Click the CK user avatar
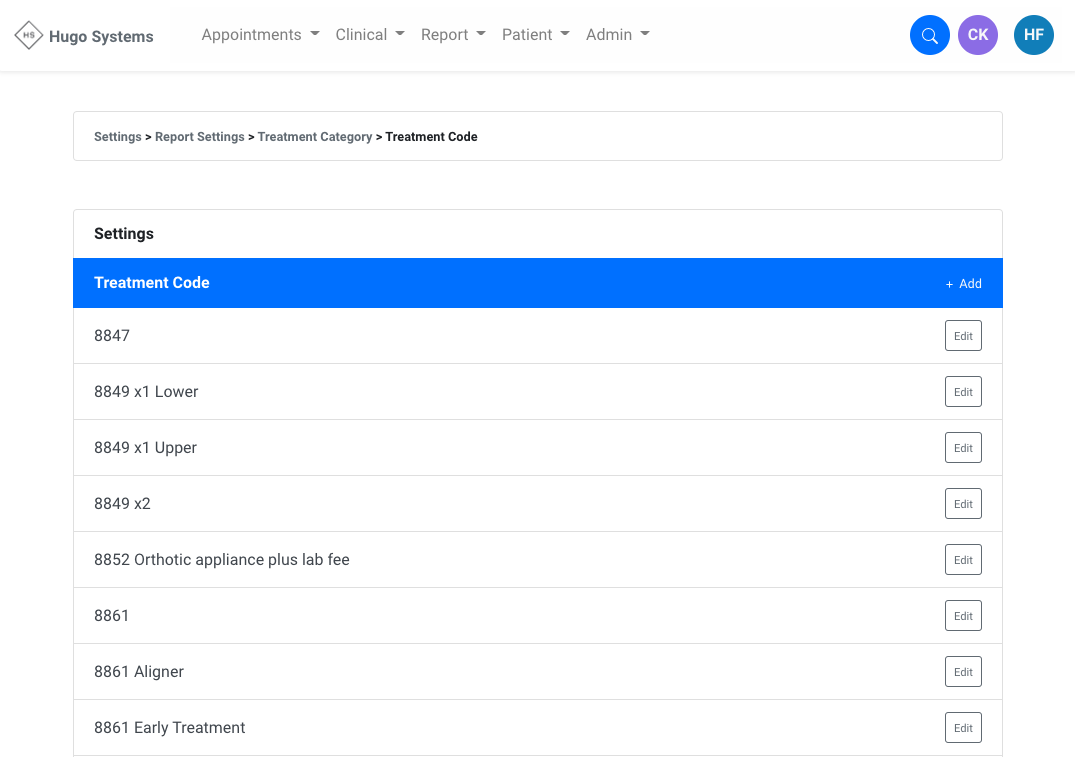Screen dimensions: 1075x757 point(977,36)
